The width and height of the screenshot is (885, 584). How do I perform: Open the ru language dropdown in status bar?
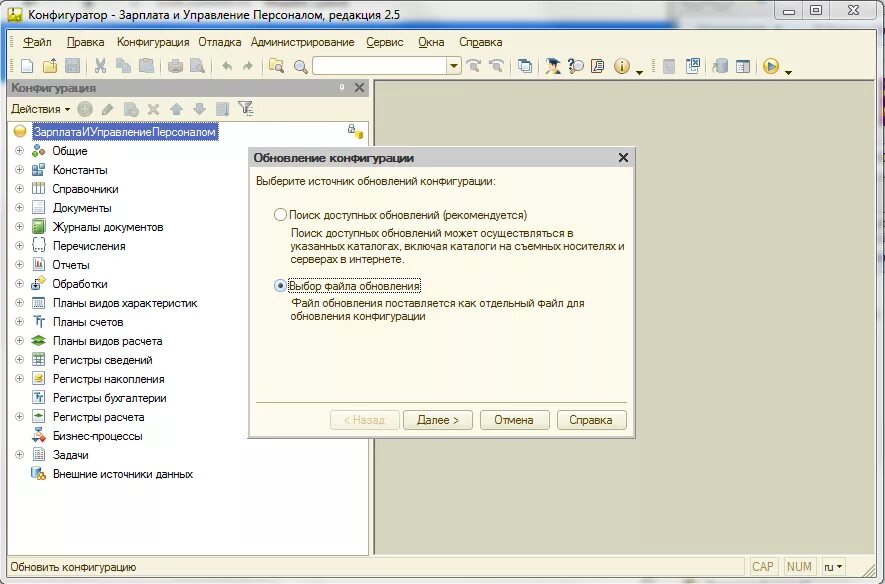coord(833,567)
